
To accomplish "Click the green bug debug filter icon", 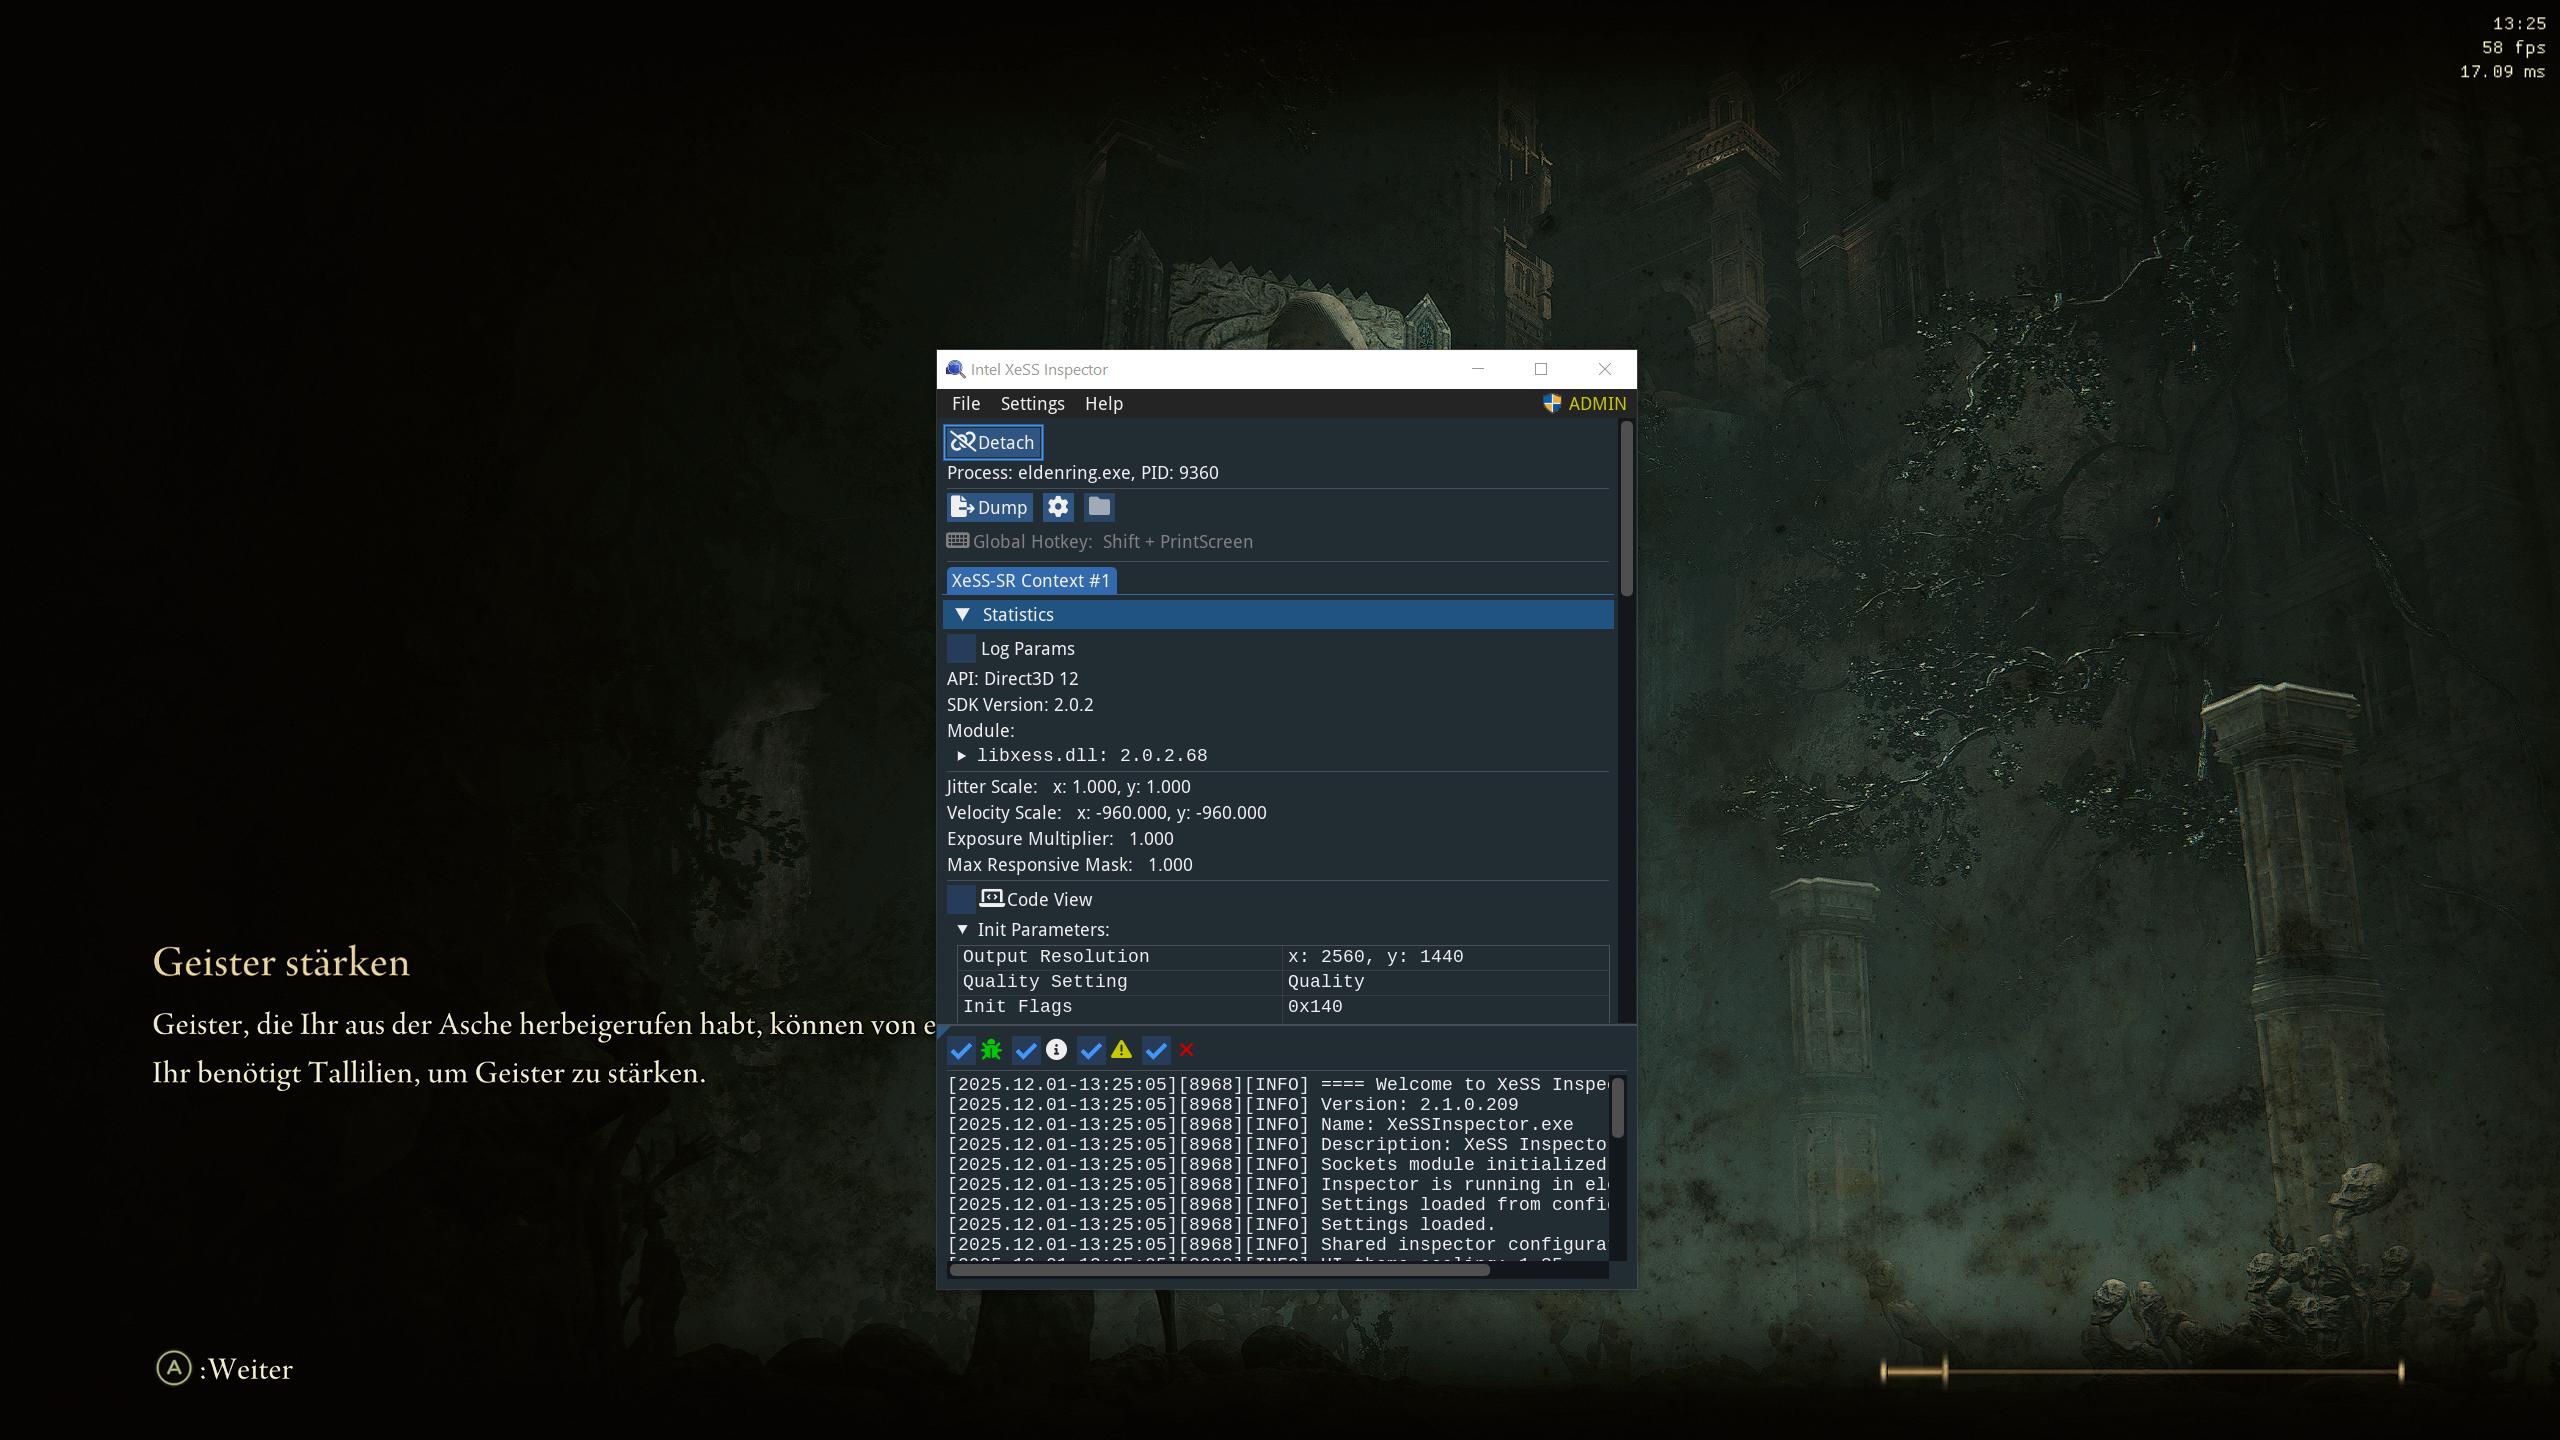I will click(991, 1050).
